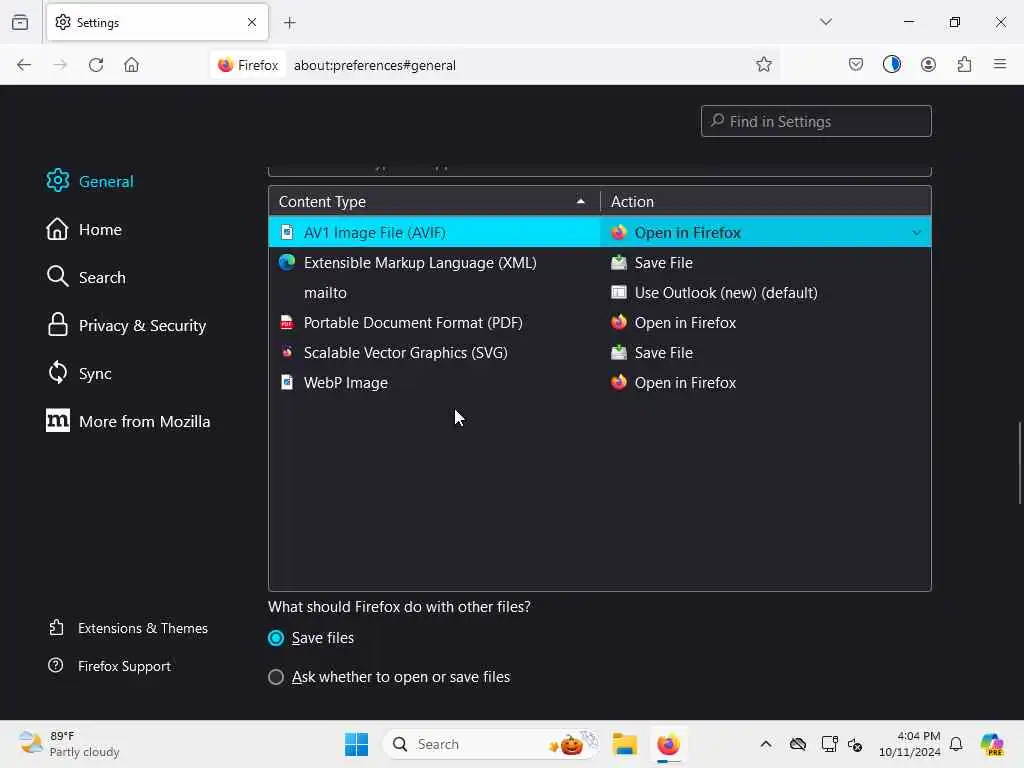1024x768 pixels.
Task: Click the AVIF file type icon
Action: point(287,232)
